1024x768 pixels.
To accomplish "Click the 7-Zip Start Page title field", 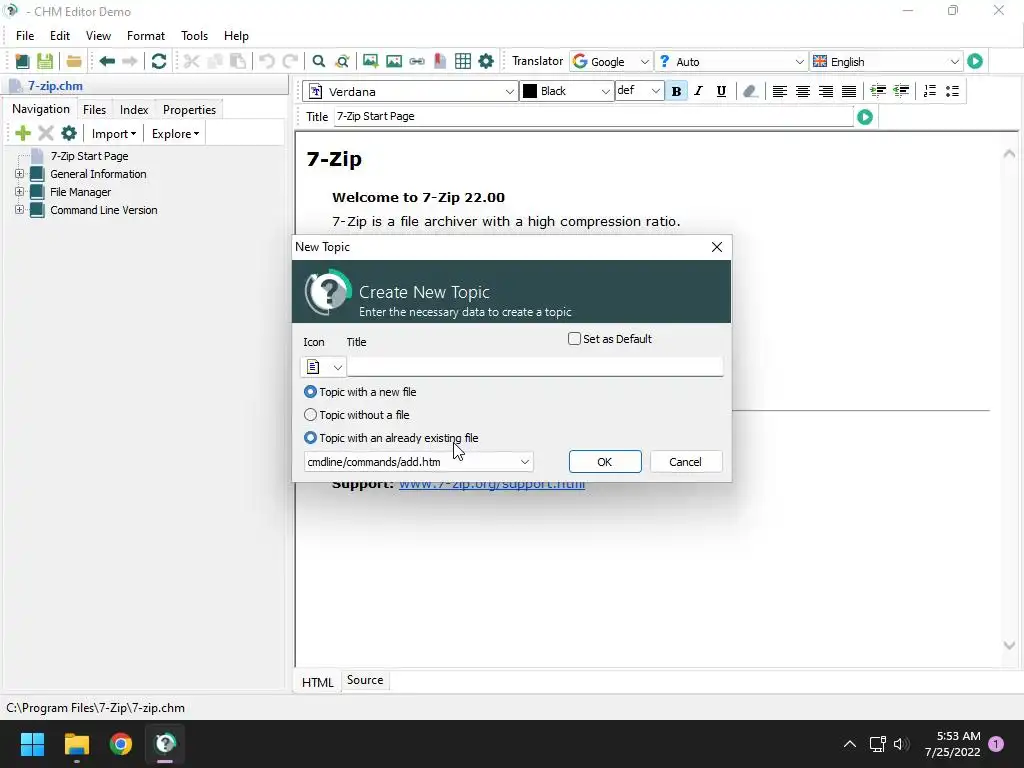I will coord(593,117).
